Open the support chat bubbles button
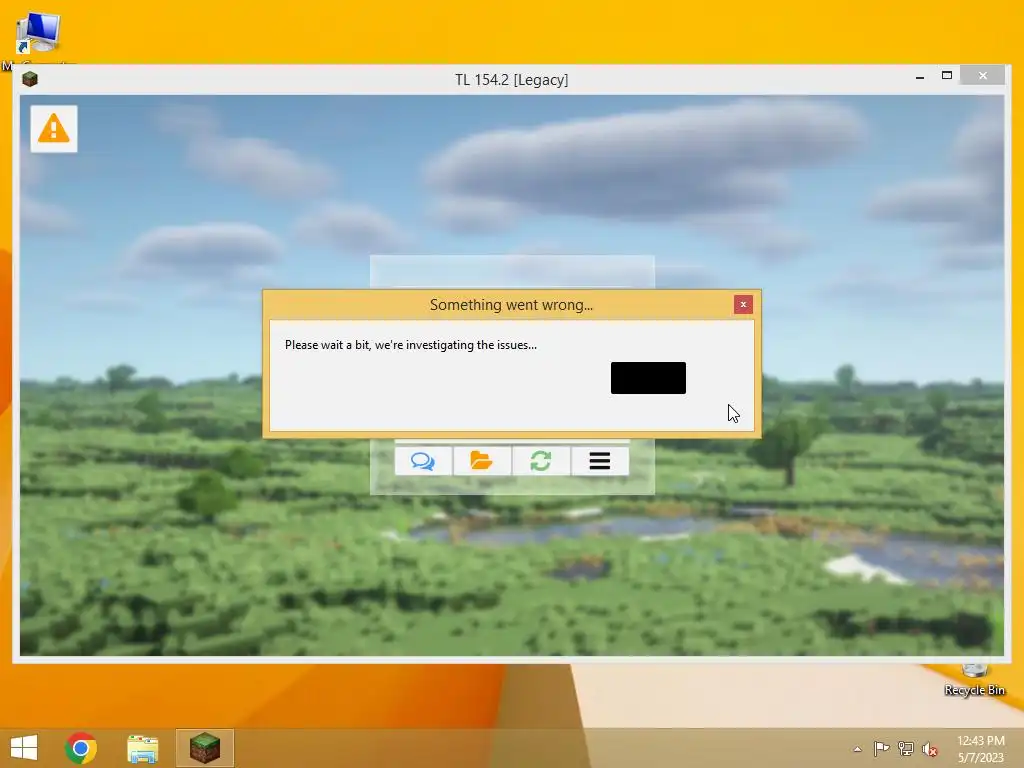Screen dimensions: 1024x768 423,461
